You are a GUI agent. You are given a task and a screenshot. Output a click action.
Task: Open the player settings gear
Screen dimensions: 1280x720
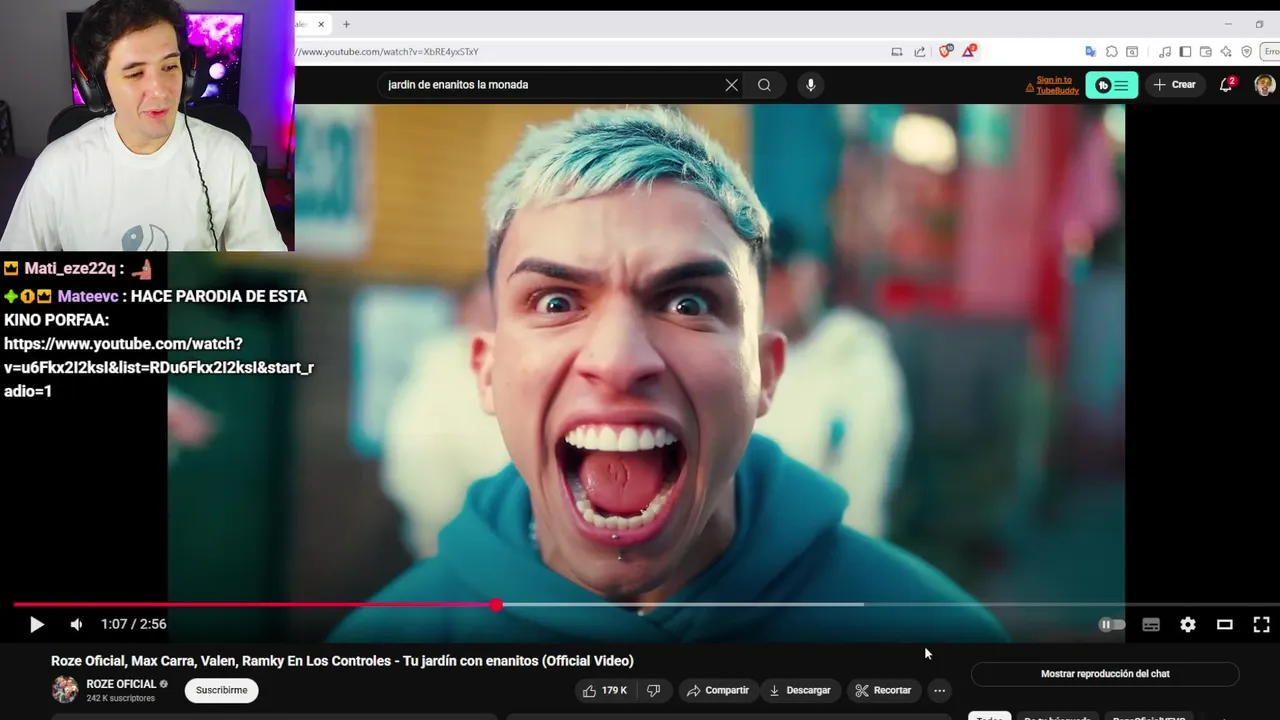click(1188, 624)
